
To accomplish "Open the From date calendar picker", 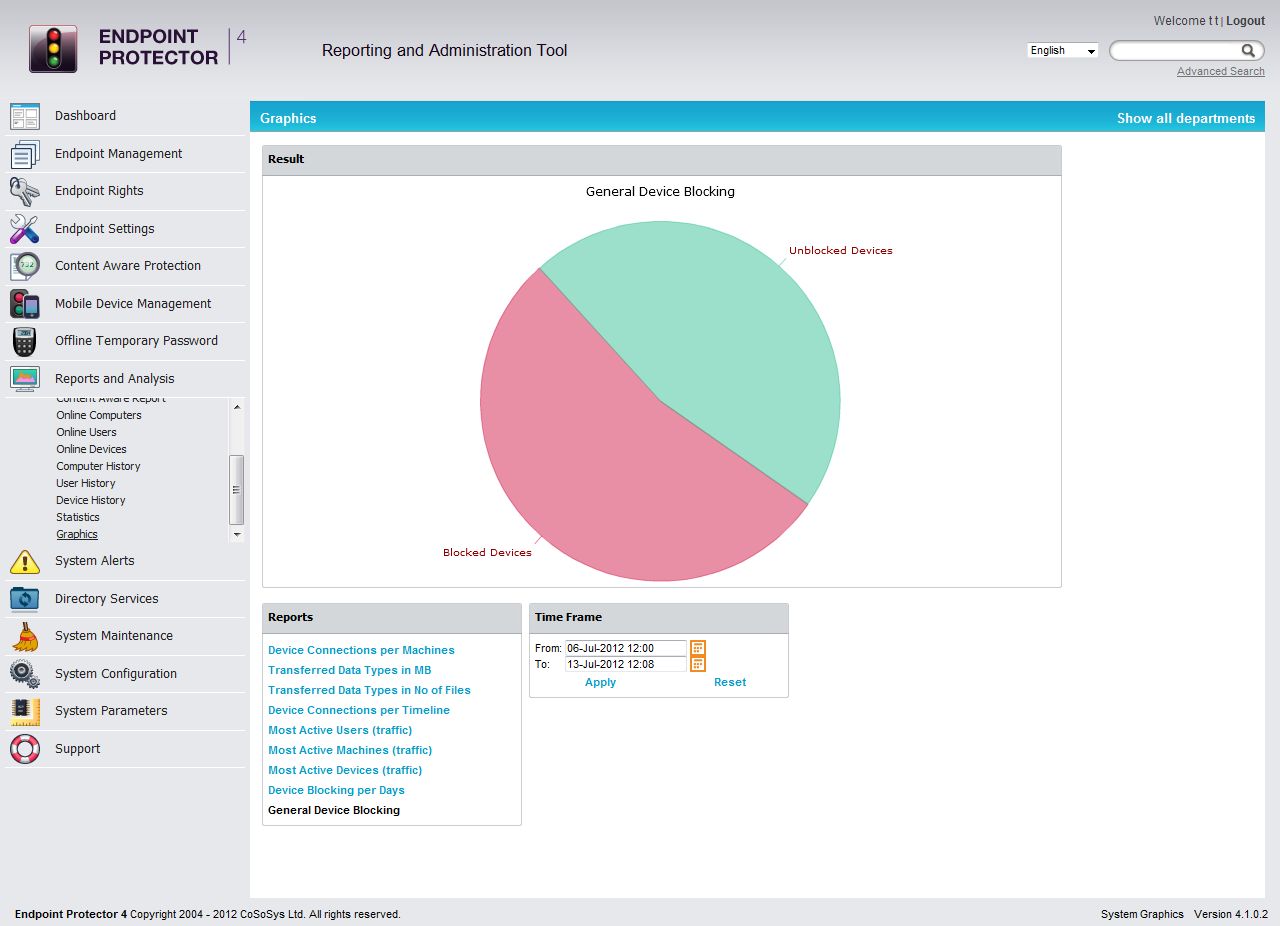I will click(698, 648).
